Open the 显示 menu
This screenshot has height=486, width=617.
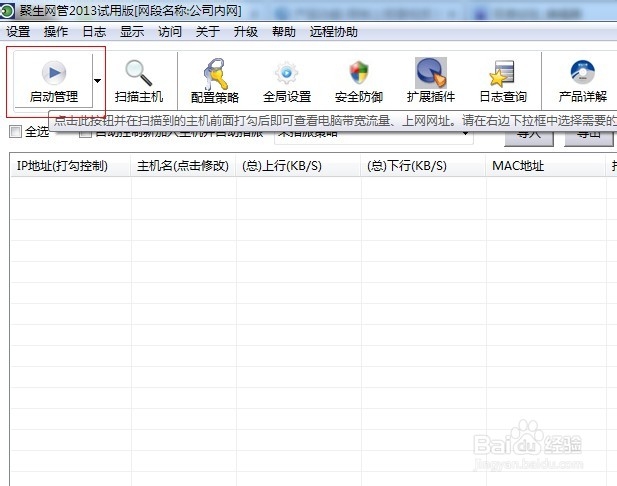pyautogui.click(x=132, y=31)
